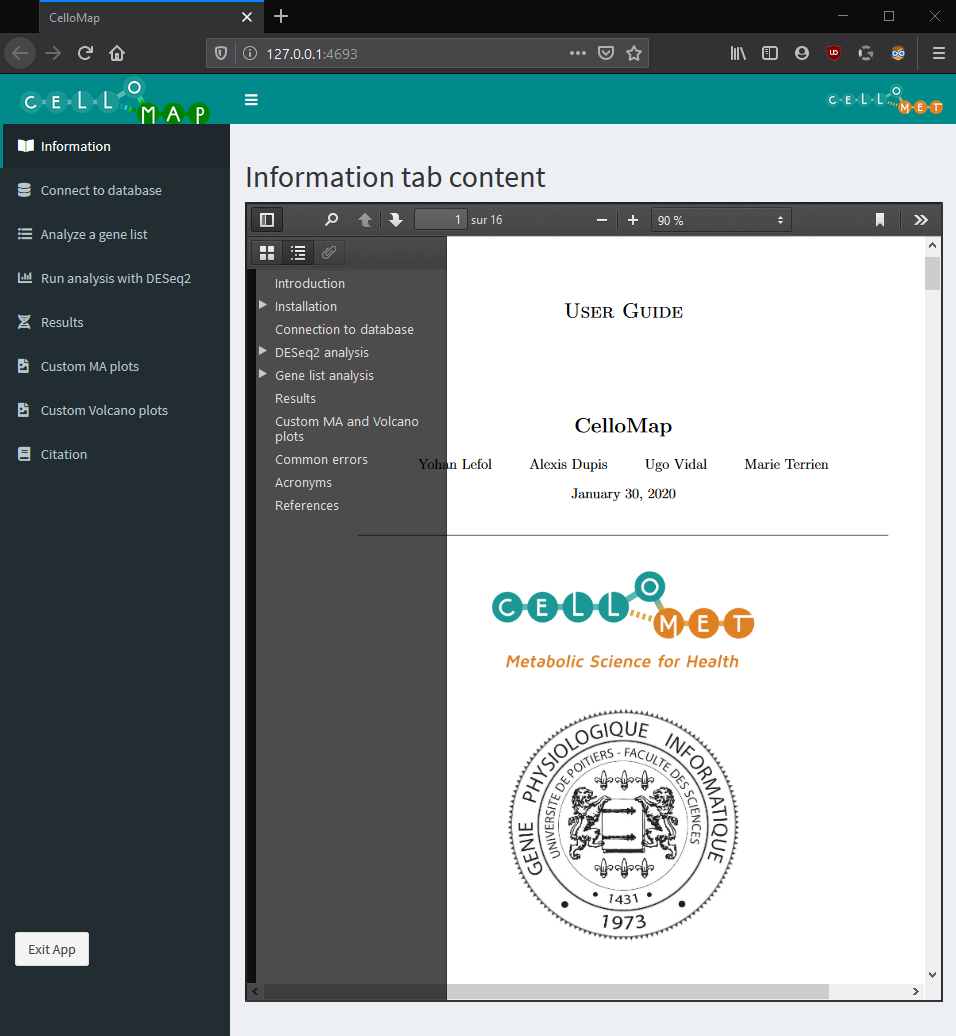This screenshot has width=956, height=1036.
Task: Toggle the PDF viewer sidebar
Action: point(267,220)
